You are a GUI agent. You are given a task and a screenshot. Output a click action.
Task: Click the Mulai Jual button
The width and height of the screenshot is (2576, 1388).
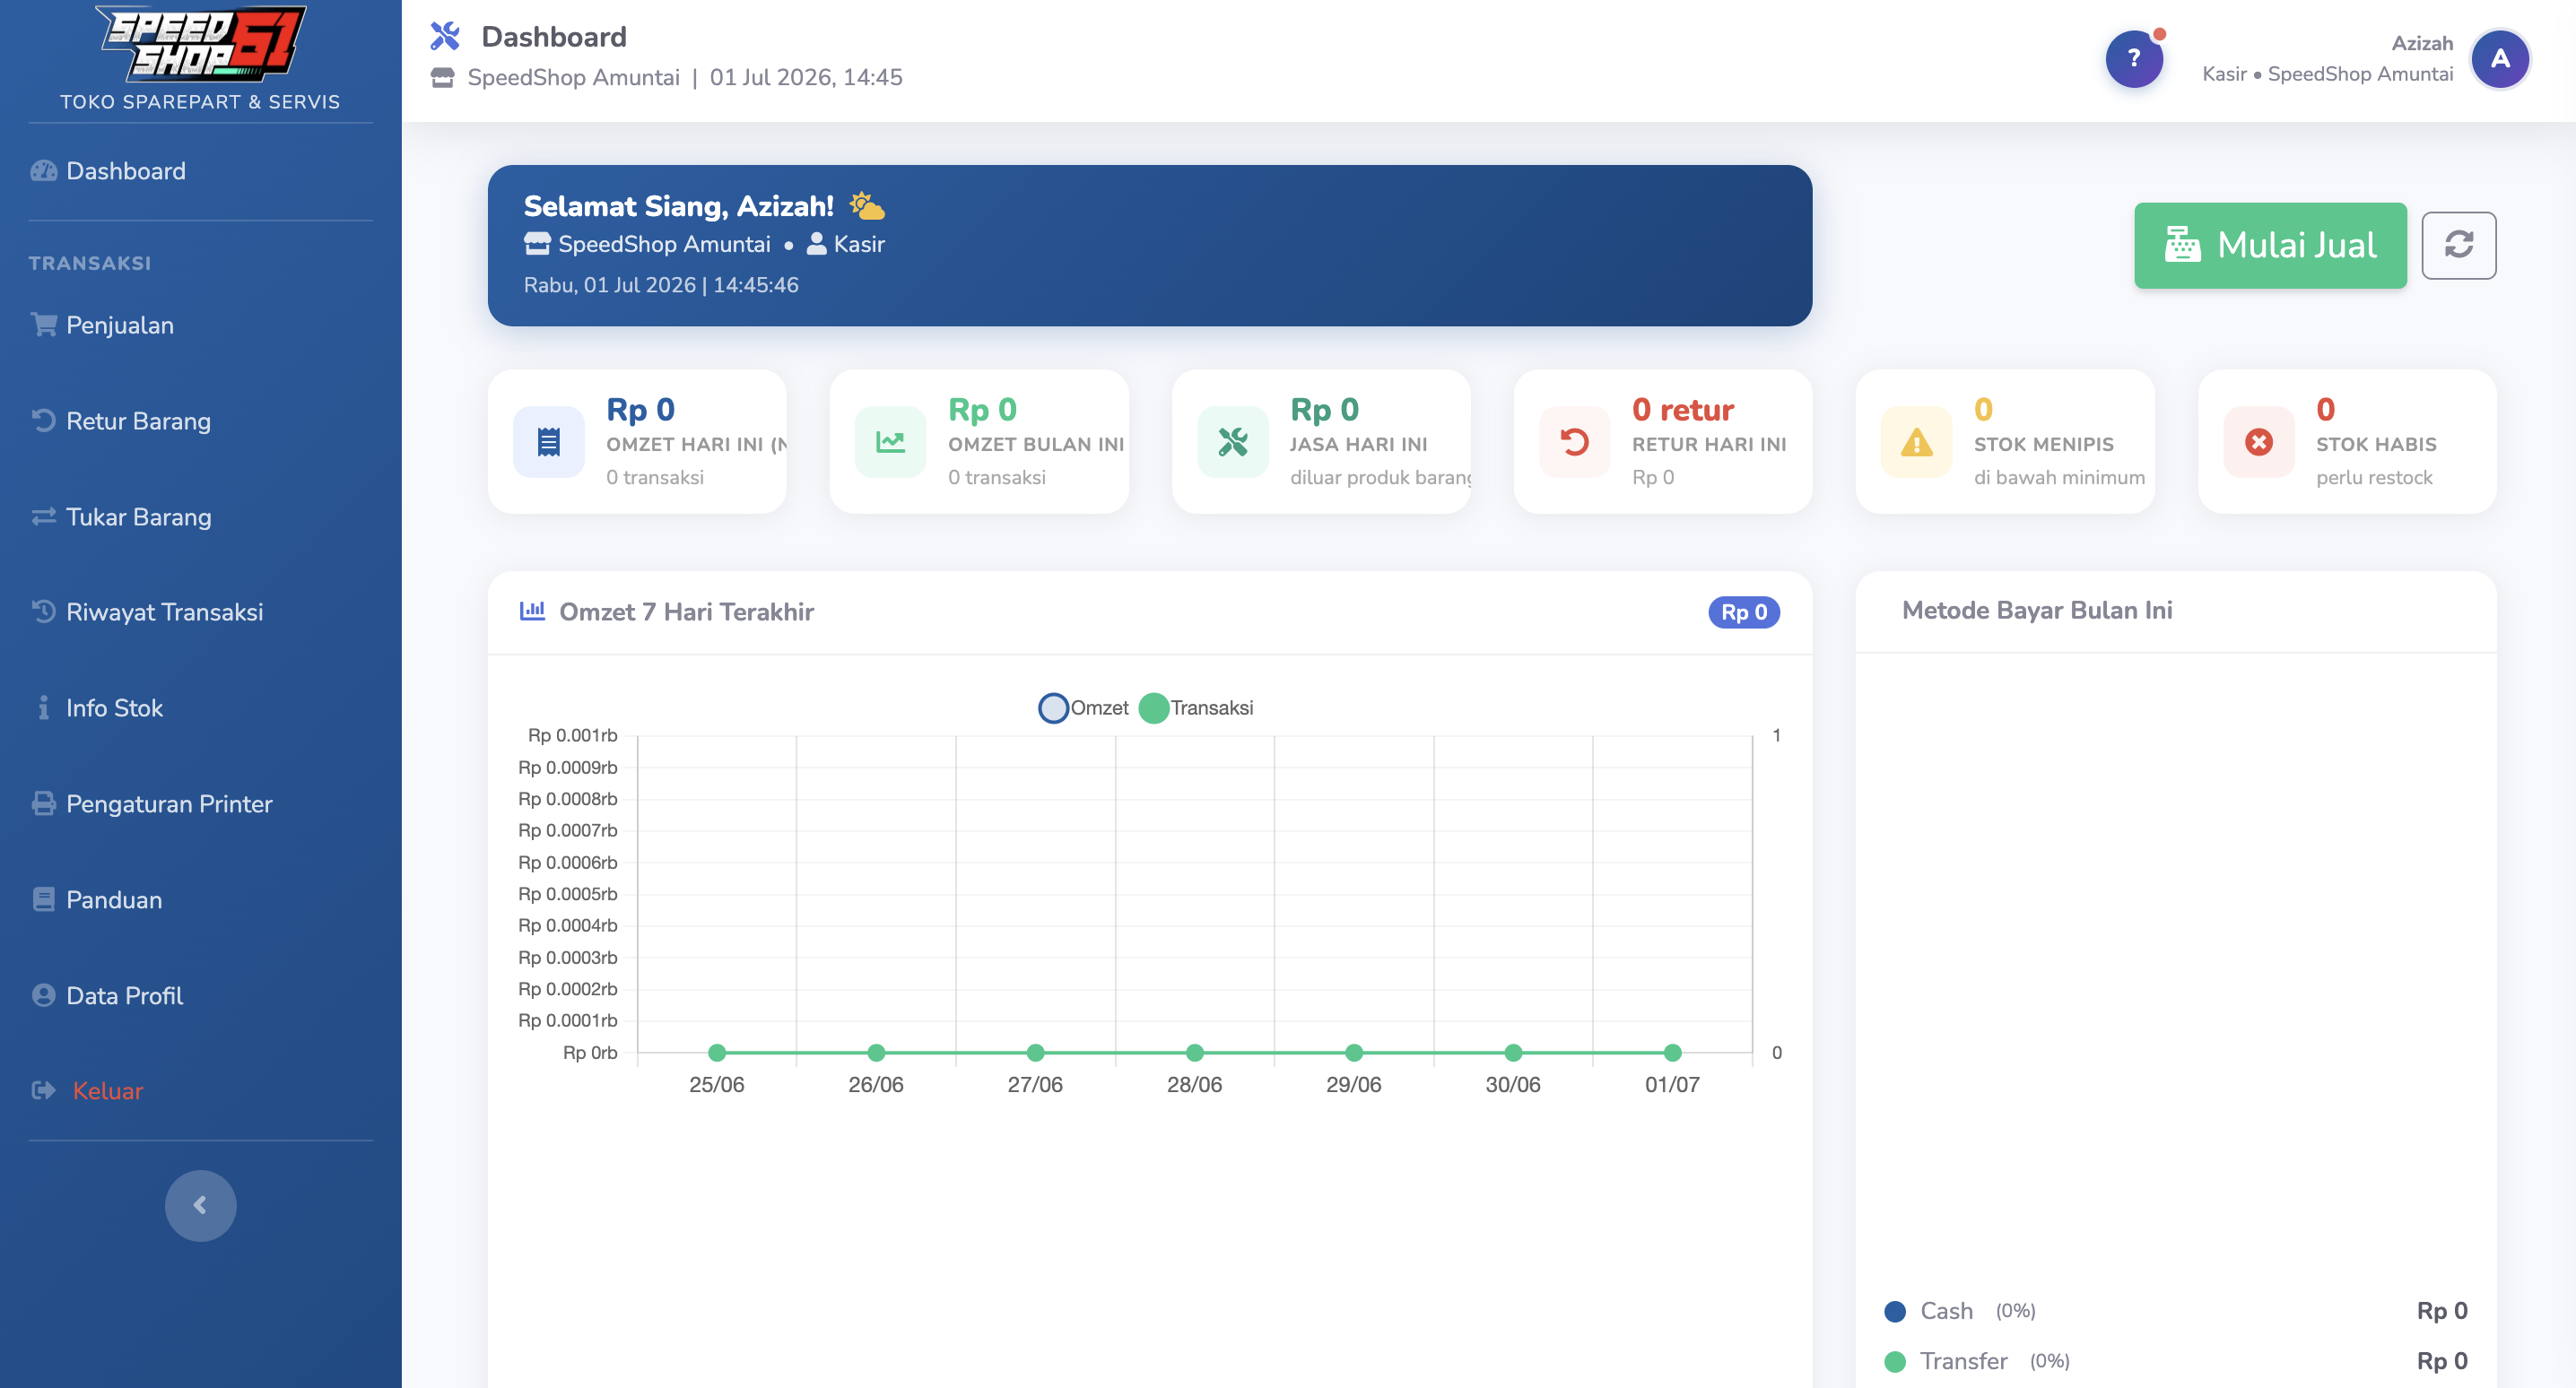tap(2270, 246)
